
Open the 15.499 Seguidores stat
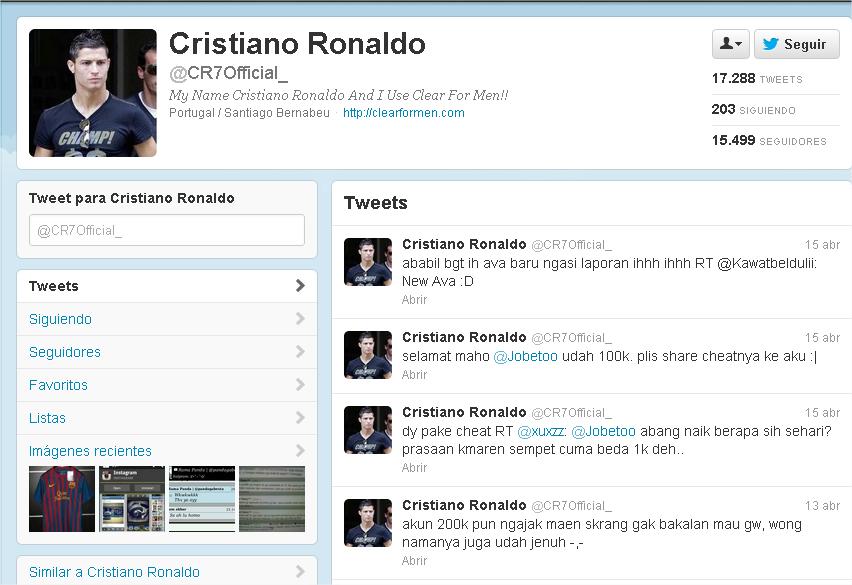[769, 141]
